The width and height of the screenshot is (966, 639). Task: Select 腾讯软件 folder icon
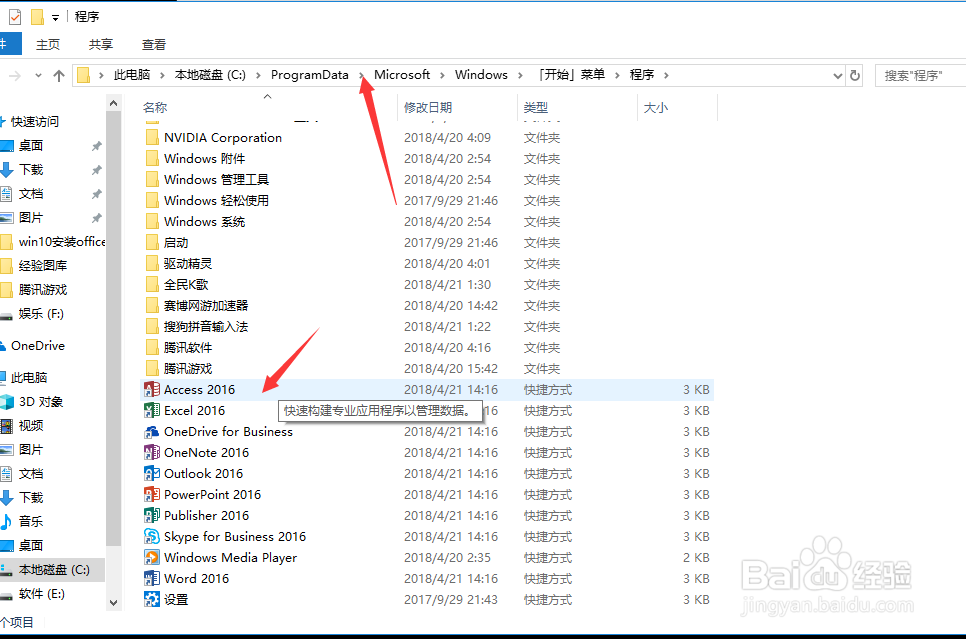click(152, 347)
